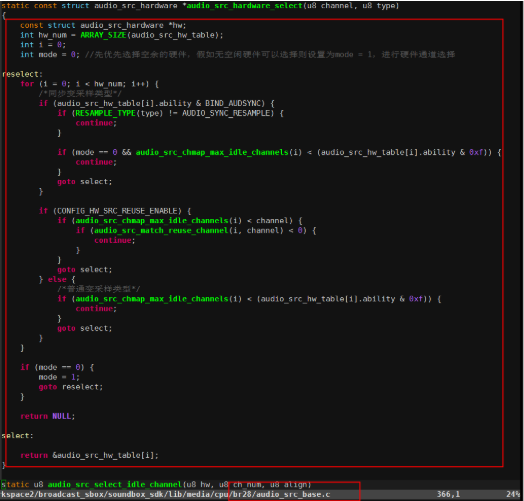Viewport: 524px width, 501px height.
Task: Click audio_src_select_idle_channel function name
Action: tap(115, 485)
